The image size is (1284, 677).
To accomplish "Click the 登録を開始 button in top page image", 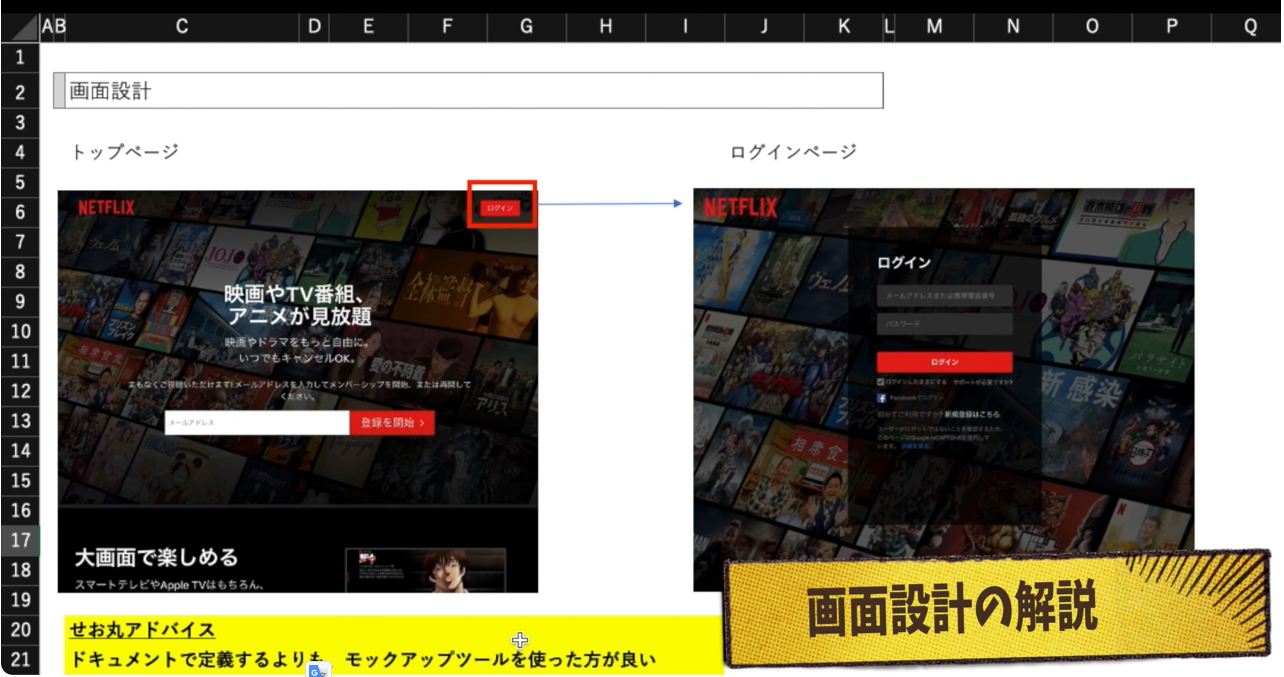I will pyautogui.click(x=392, y=423).
